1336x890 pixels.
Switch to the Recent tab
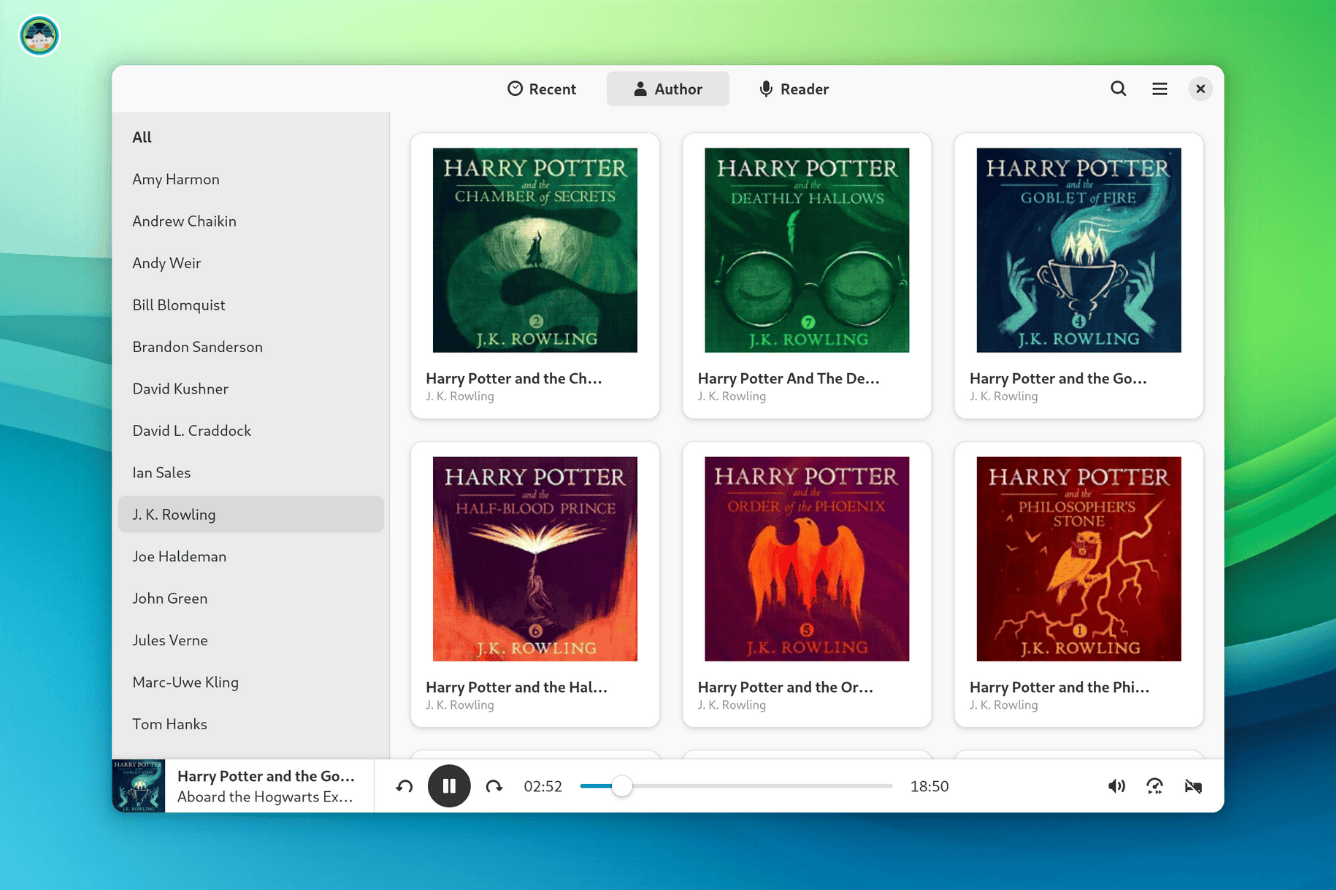pyautogui.click(x=541, y=89)
